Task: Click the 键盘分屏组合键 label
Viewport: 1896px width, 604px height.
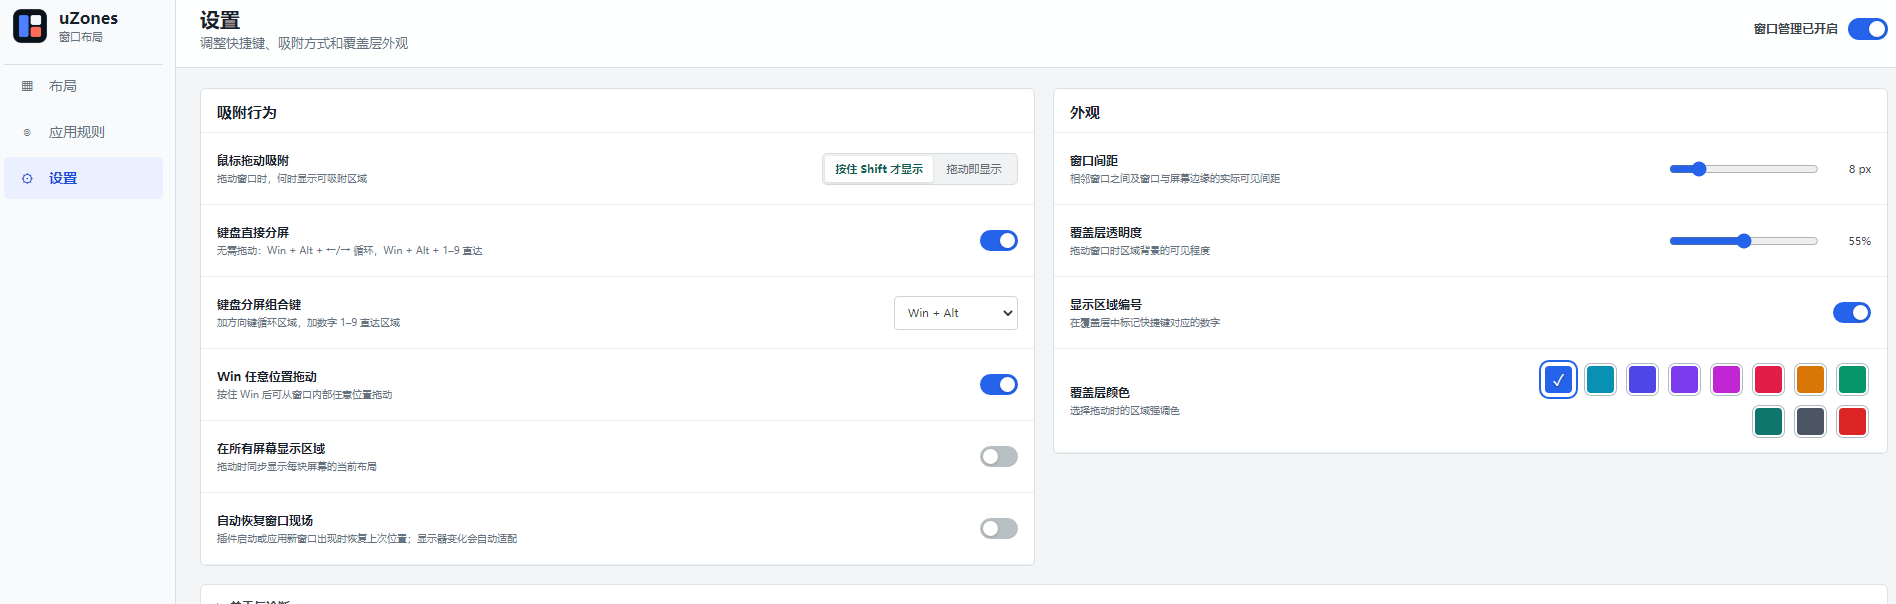Action: point(259,305)
